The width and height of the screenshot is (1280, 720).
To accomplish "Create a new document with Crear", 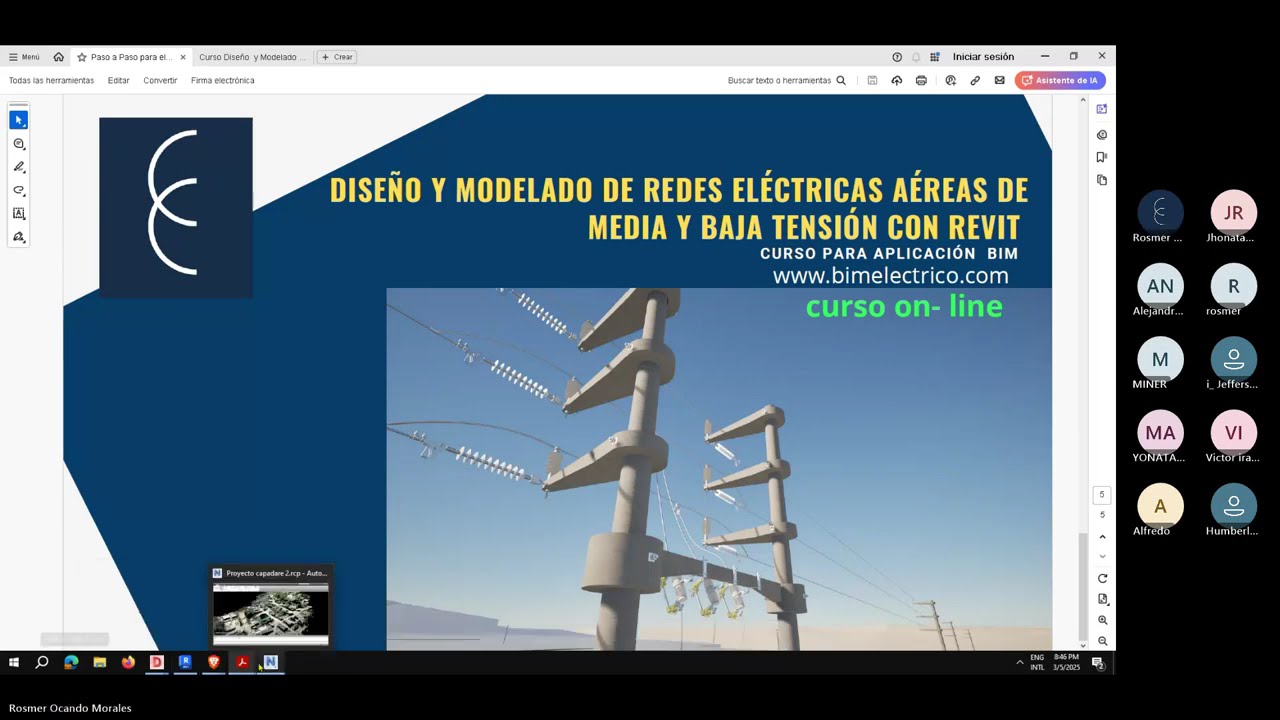I will tap(337, 57).
